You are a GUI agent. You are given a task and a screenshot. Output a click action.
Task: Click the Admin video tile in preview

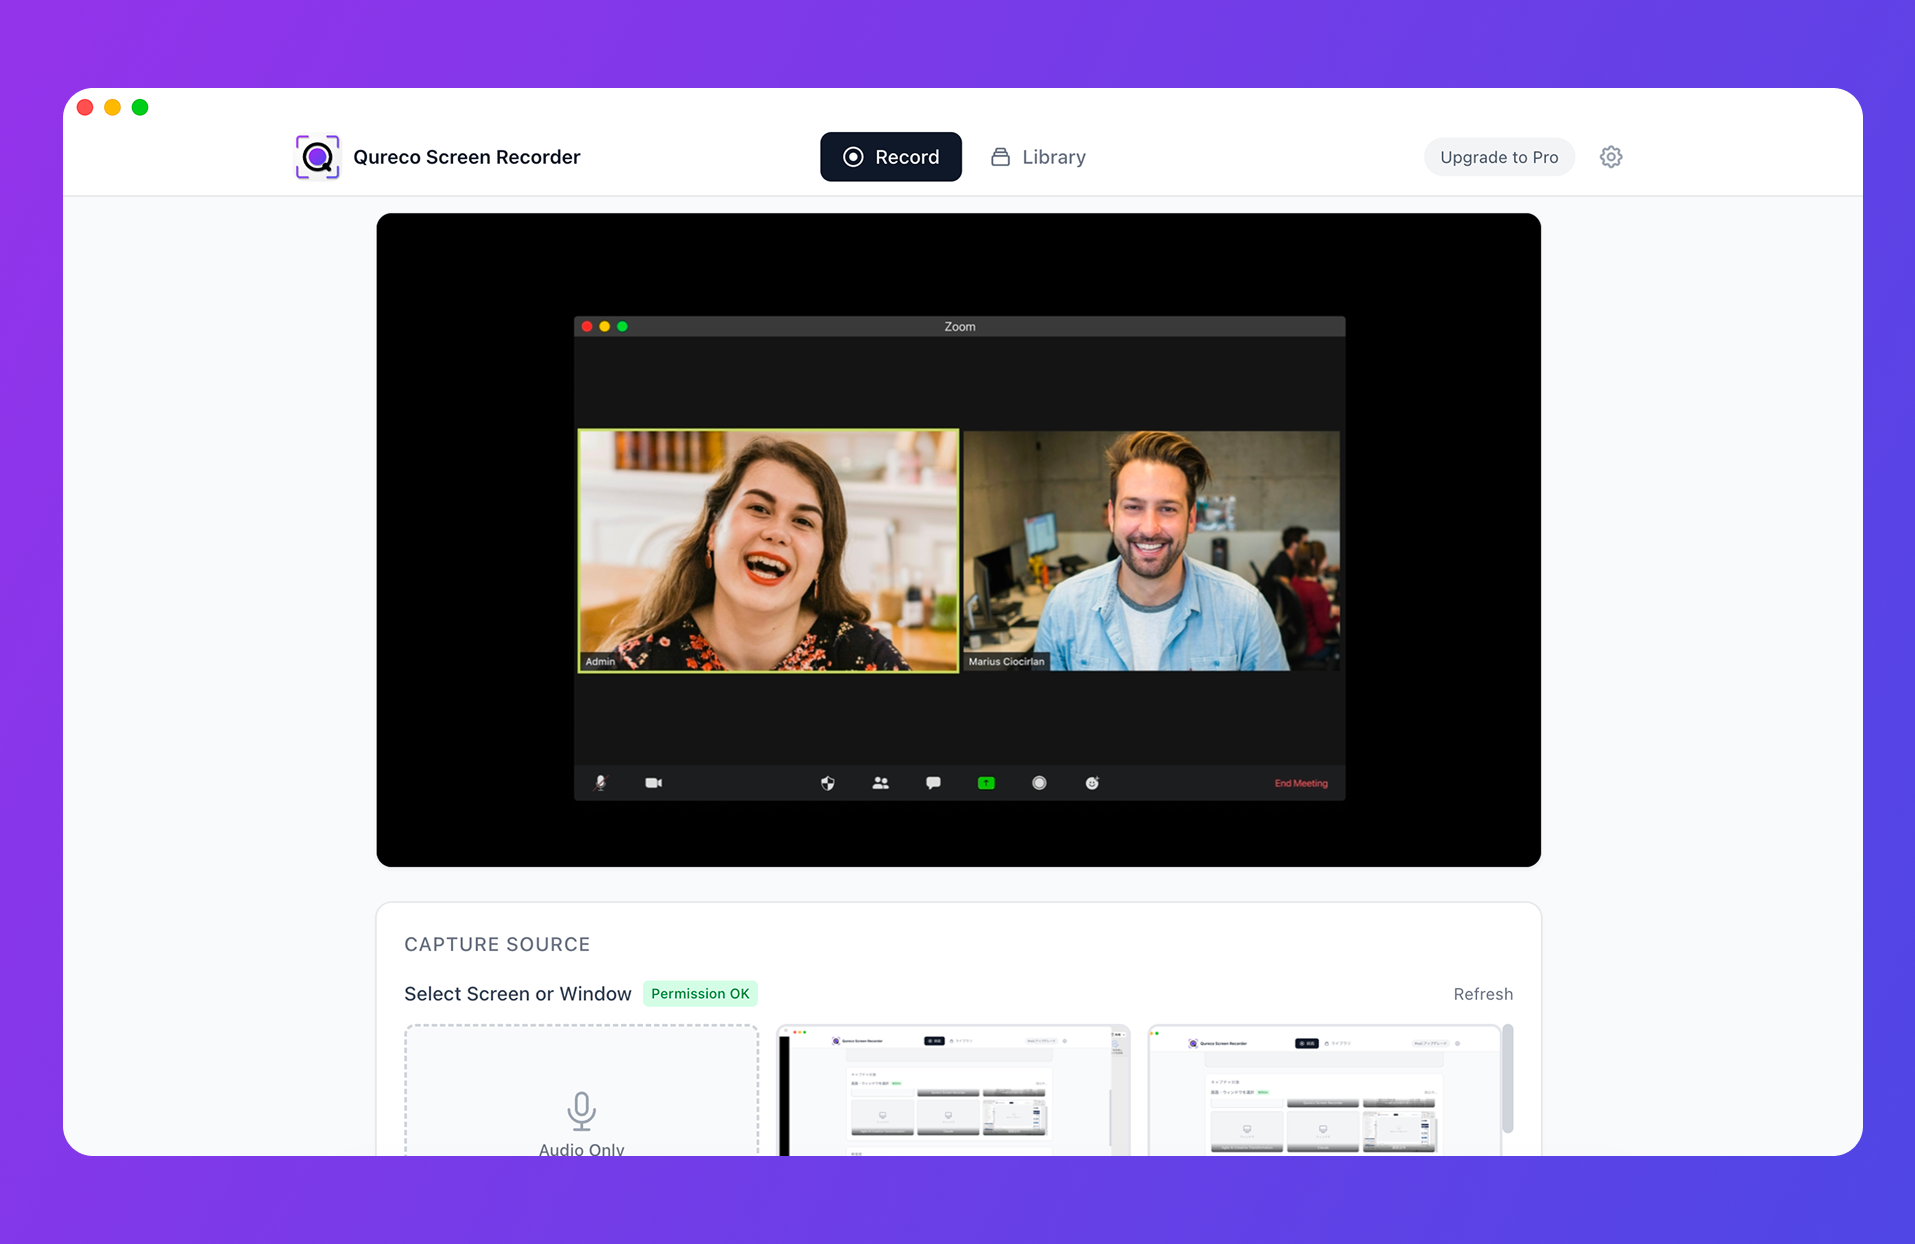click(x=768, y=551)
